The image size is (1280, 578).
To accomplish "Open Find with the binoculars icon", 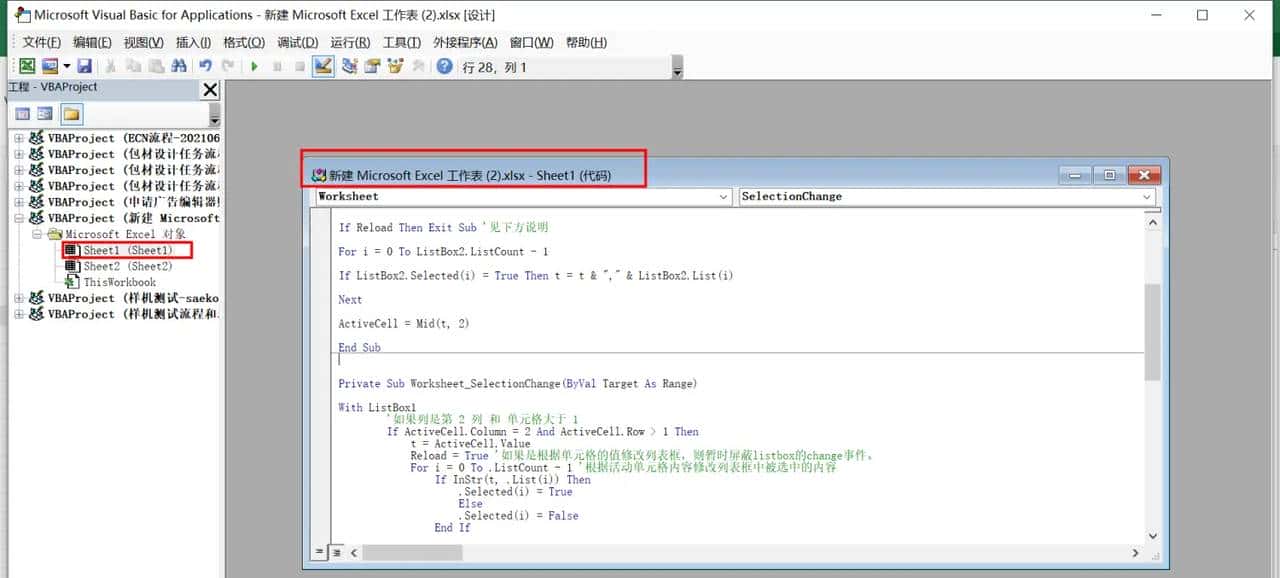I will tap(179, 66).
